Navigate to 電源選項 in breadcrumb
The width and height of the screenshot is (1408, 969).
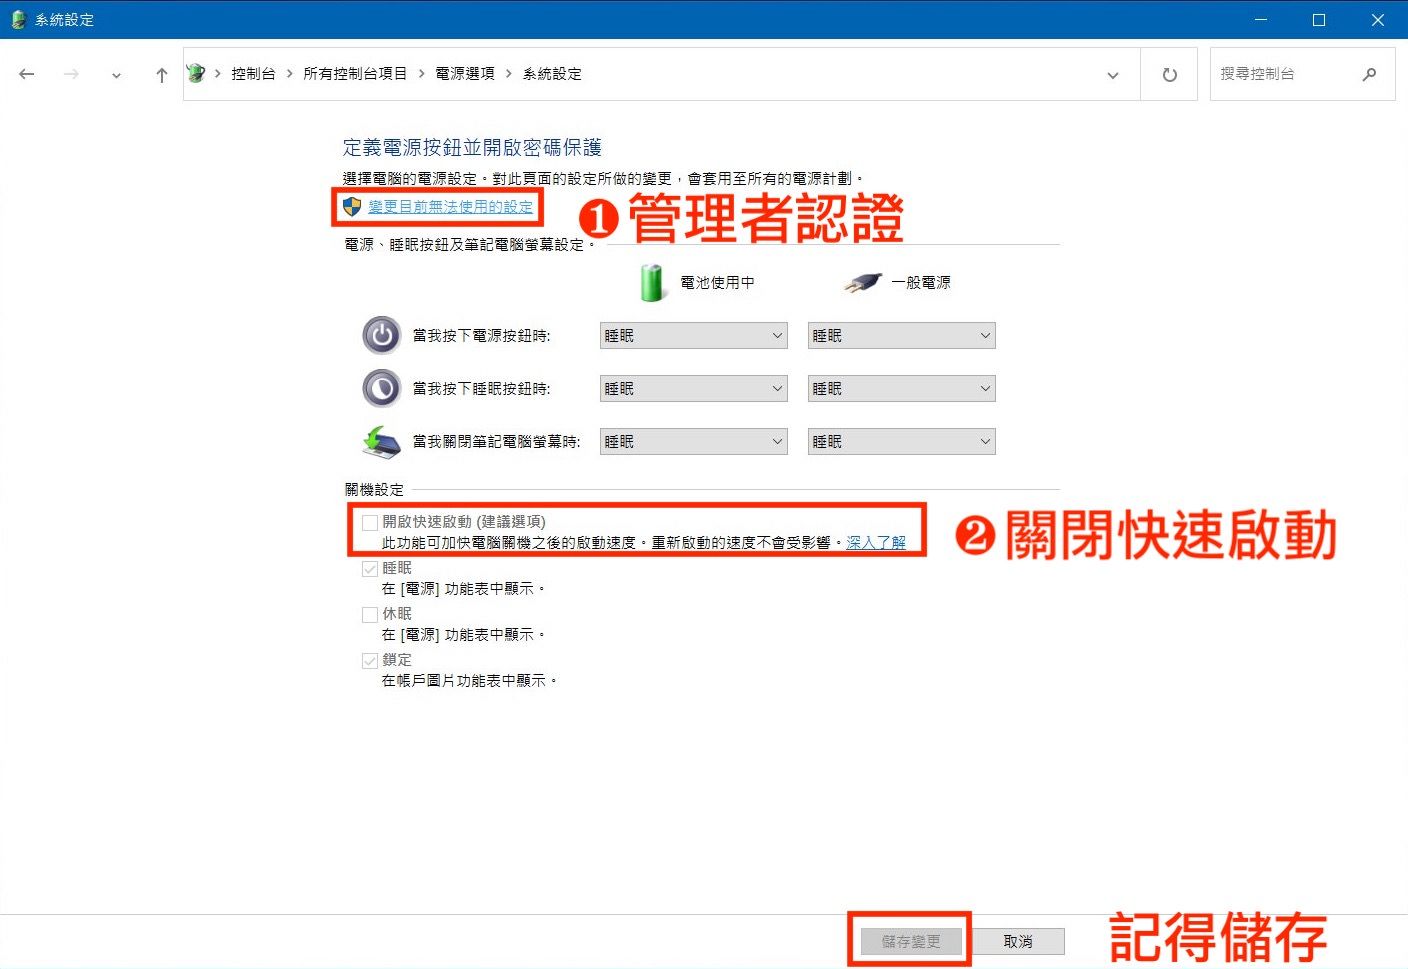[x=465, y=74]
